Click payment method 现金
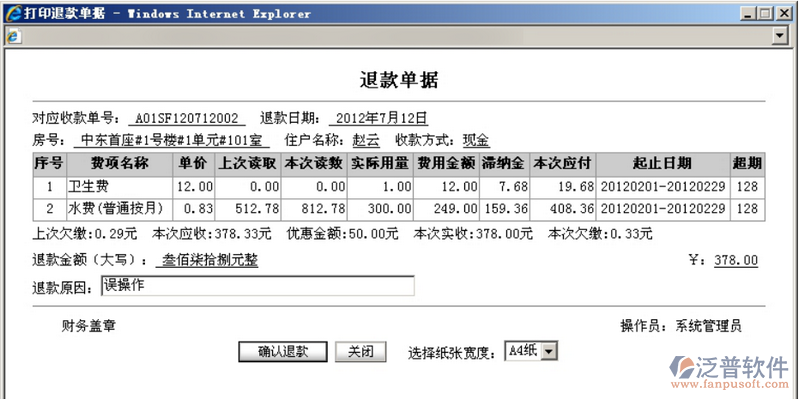 pos(476,140)
